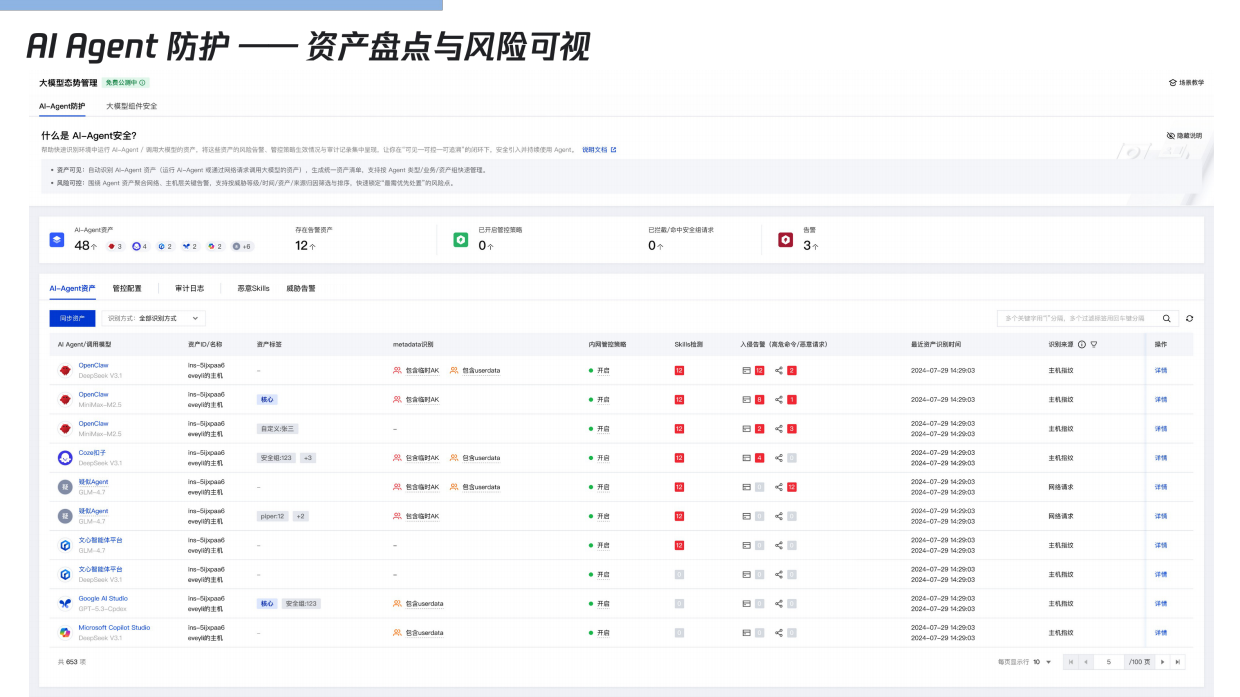Click the refresh icon beside the search box

coord(1190,318)
